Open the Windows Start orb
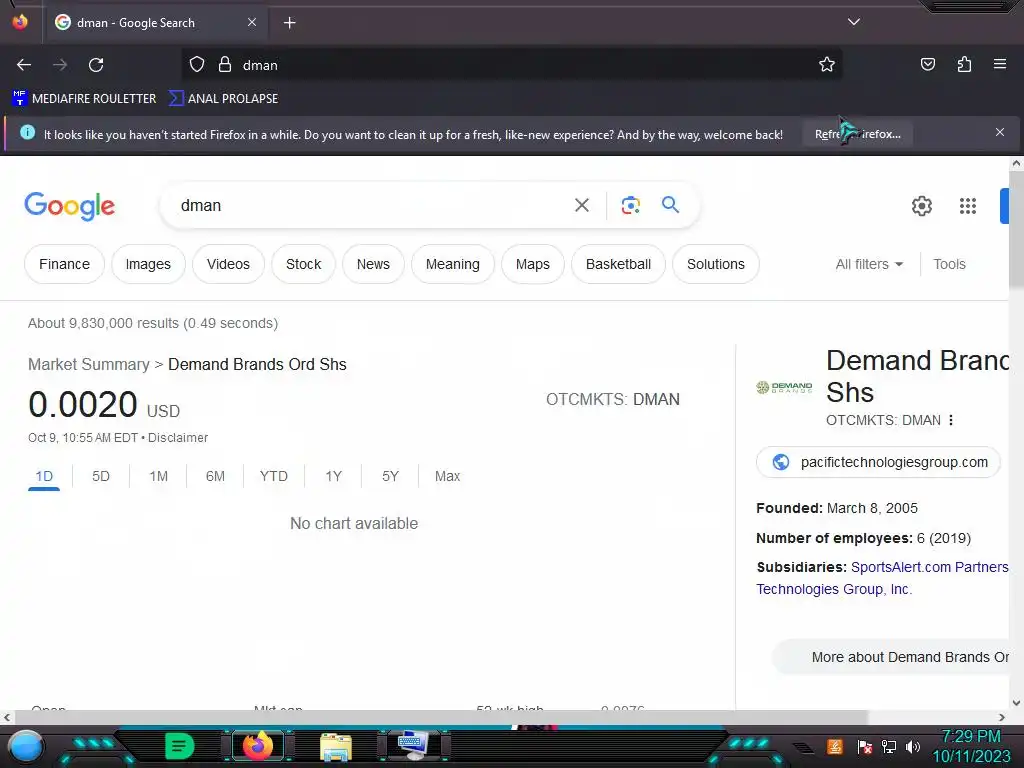 coord(25,746)
